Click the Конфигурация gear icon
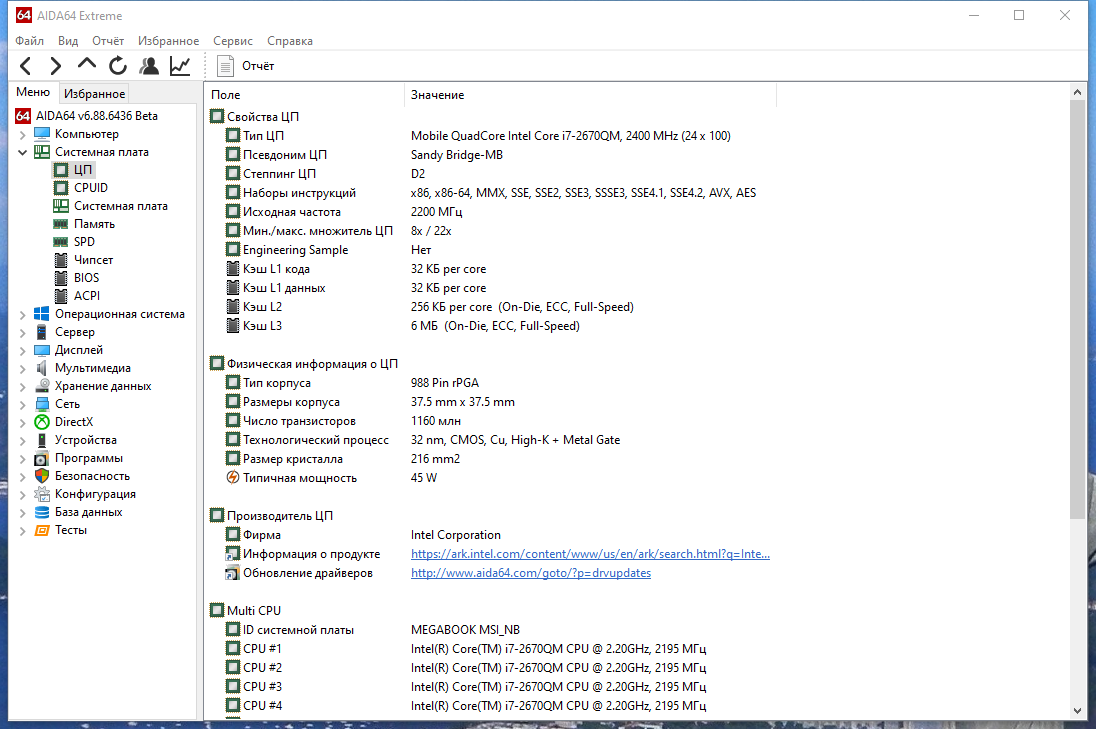This screenshot has width=1096, height=729. point(42,494)
